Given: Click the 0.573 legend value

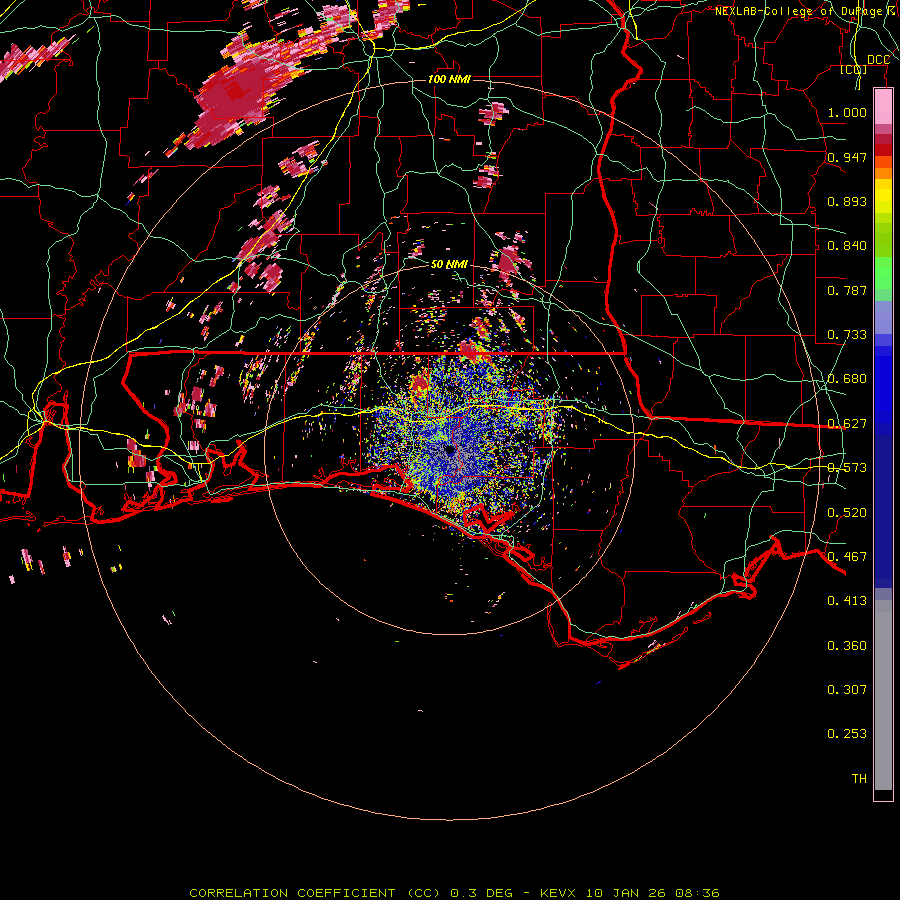Looking at the screenshot, I should [x=847, y=468].
